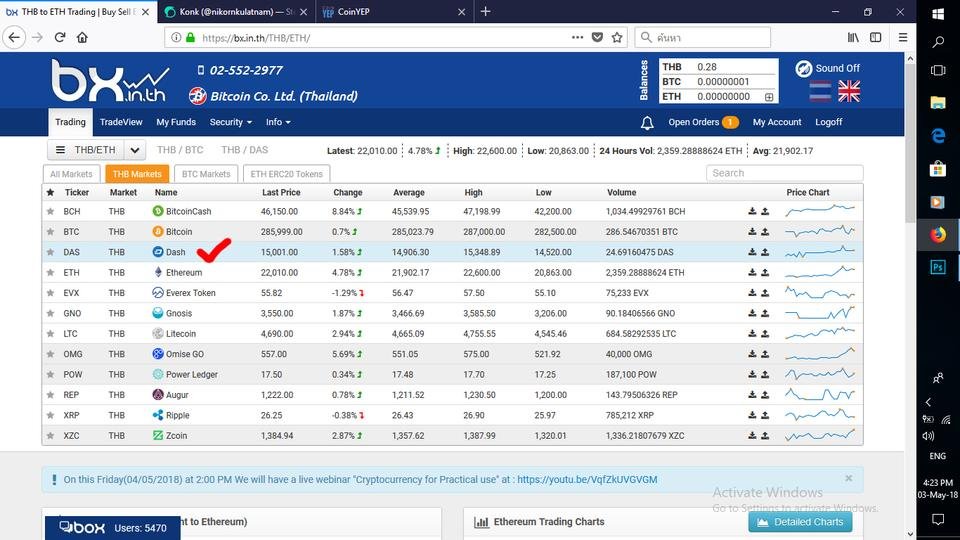This screenshot has width=960, height=540.
Task: Click deposit icon in BitcoinCash row
Action: pyautogui.click(x=752, y=211)
